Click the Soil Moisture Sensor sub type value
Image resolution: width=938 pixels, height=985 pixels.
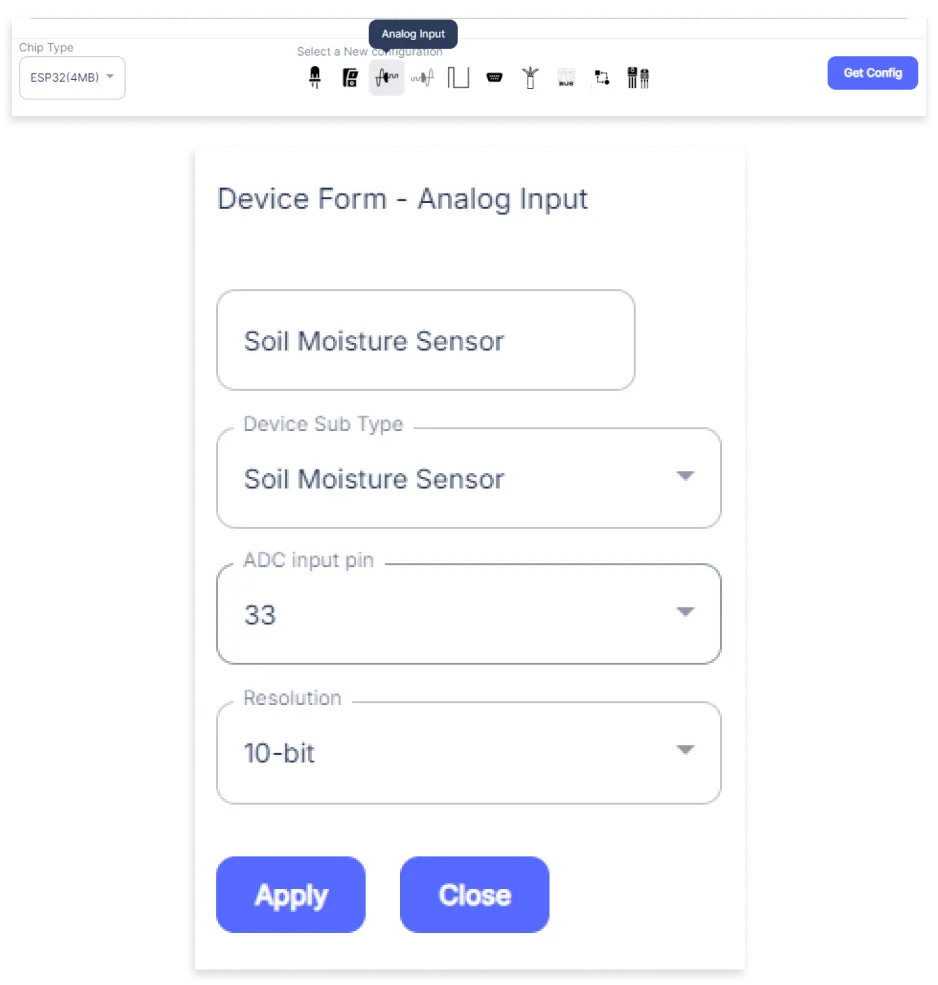click(x=374, y=479)
